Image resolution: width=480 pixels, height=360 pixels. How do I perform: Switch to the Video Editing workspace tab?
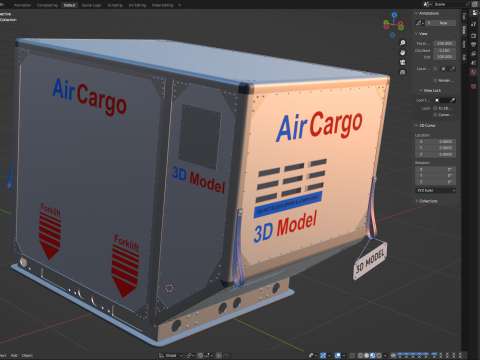click(x=163, y=5)
